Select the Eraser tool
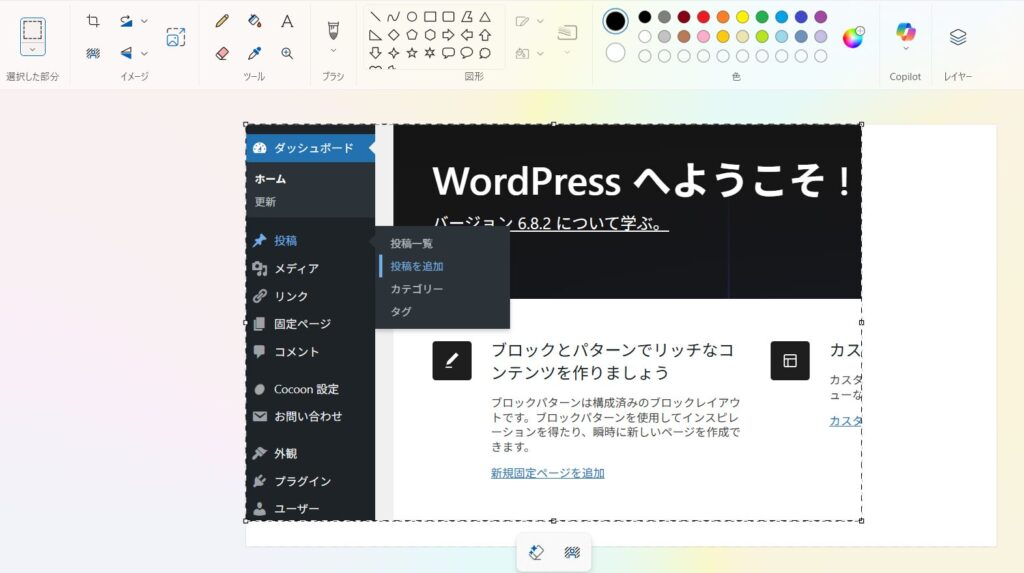 point(222,53)
